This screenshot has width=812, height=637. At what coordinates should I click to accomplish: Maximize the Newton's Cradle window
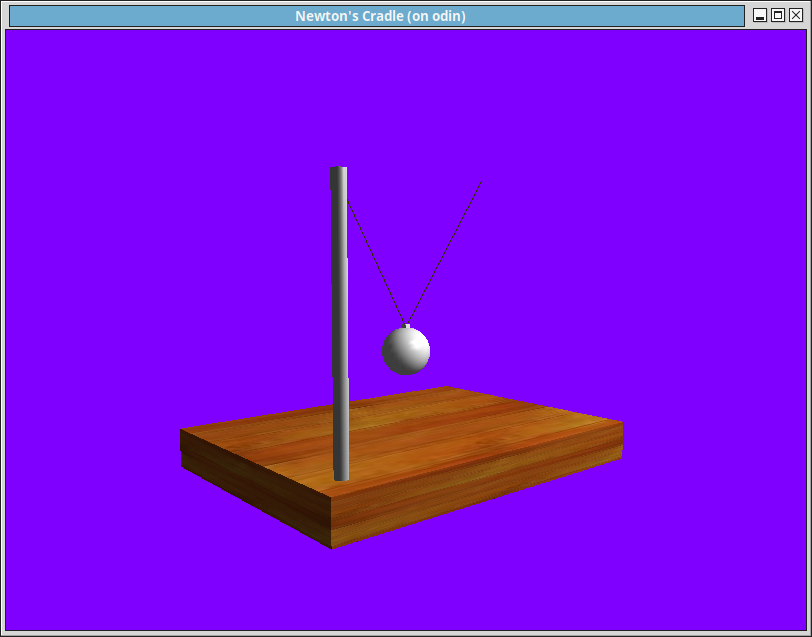click(778, 16)
